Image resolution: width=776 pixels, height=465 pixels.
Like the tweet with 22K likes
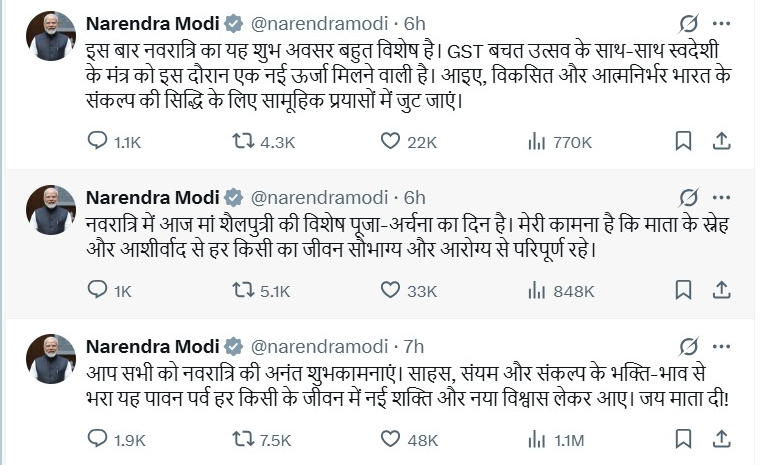click(390, 142)
